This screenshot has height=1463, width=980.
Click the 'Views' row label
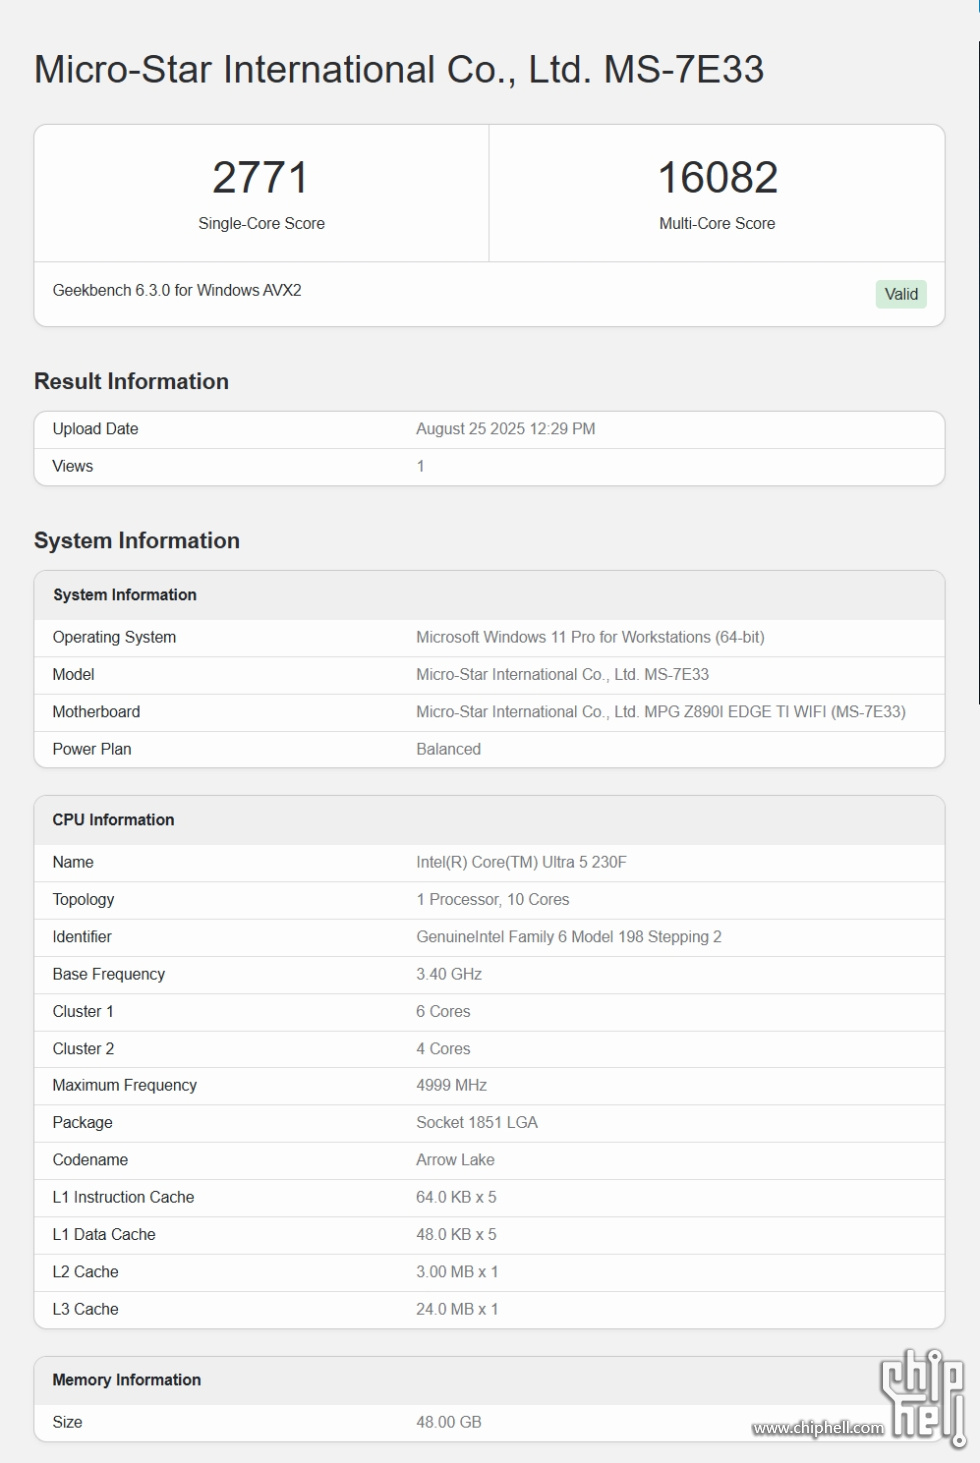click(x=73, y=466)
